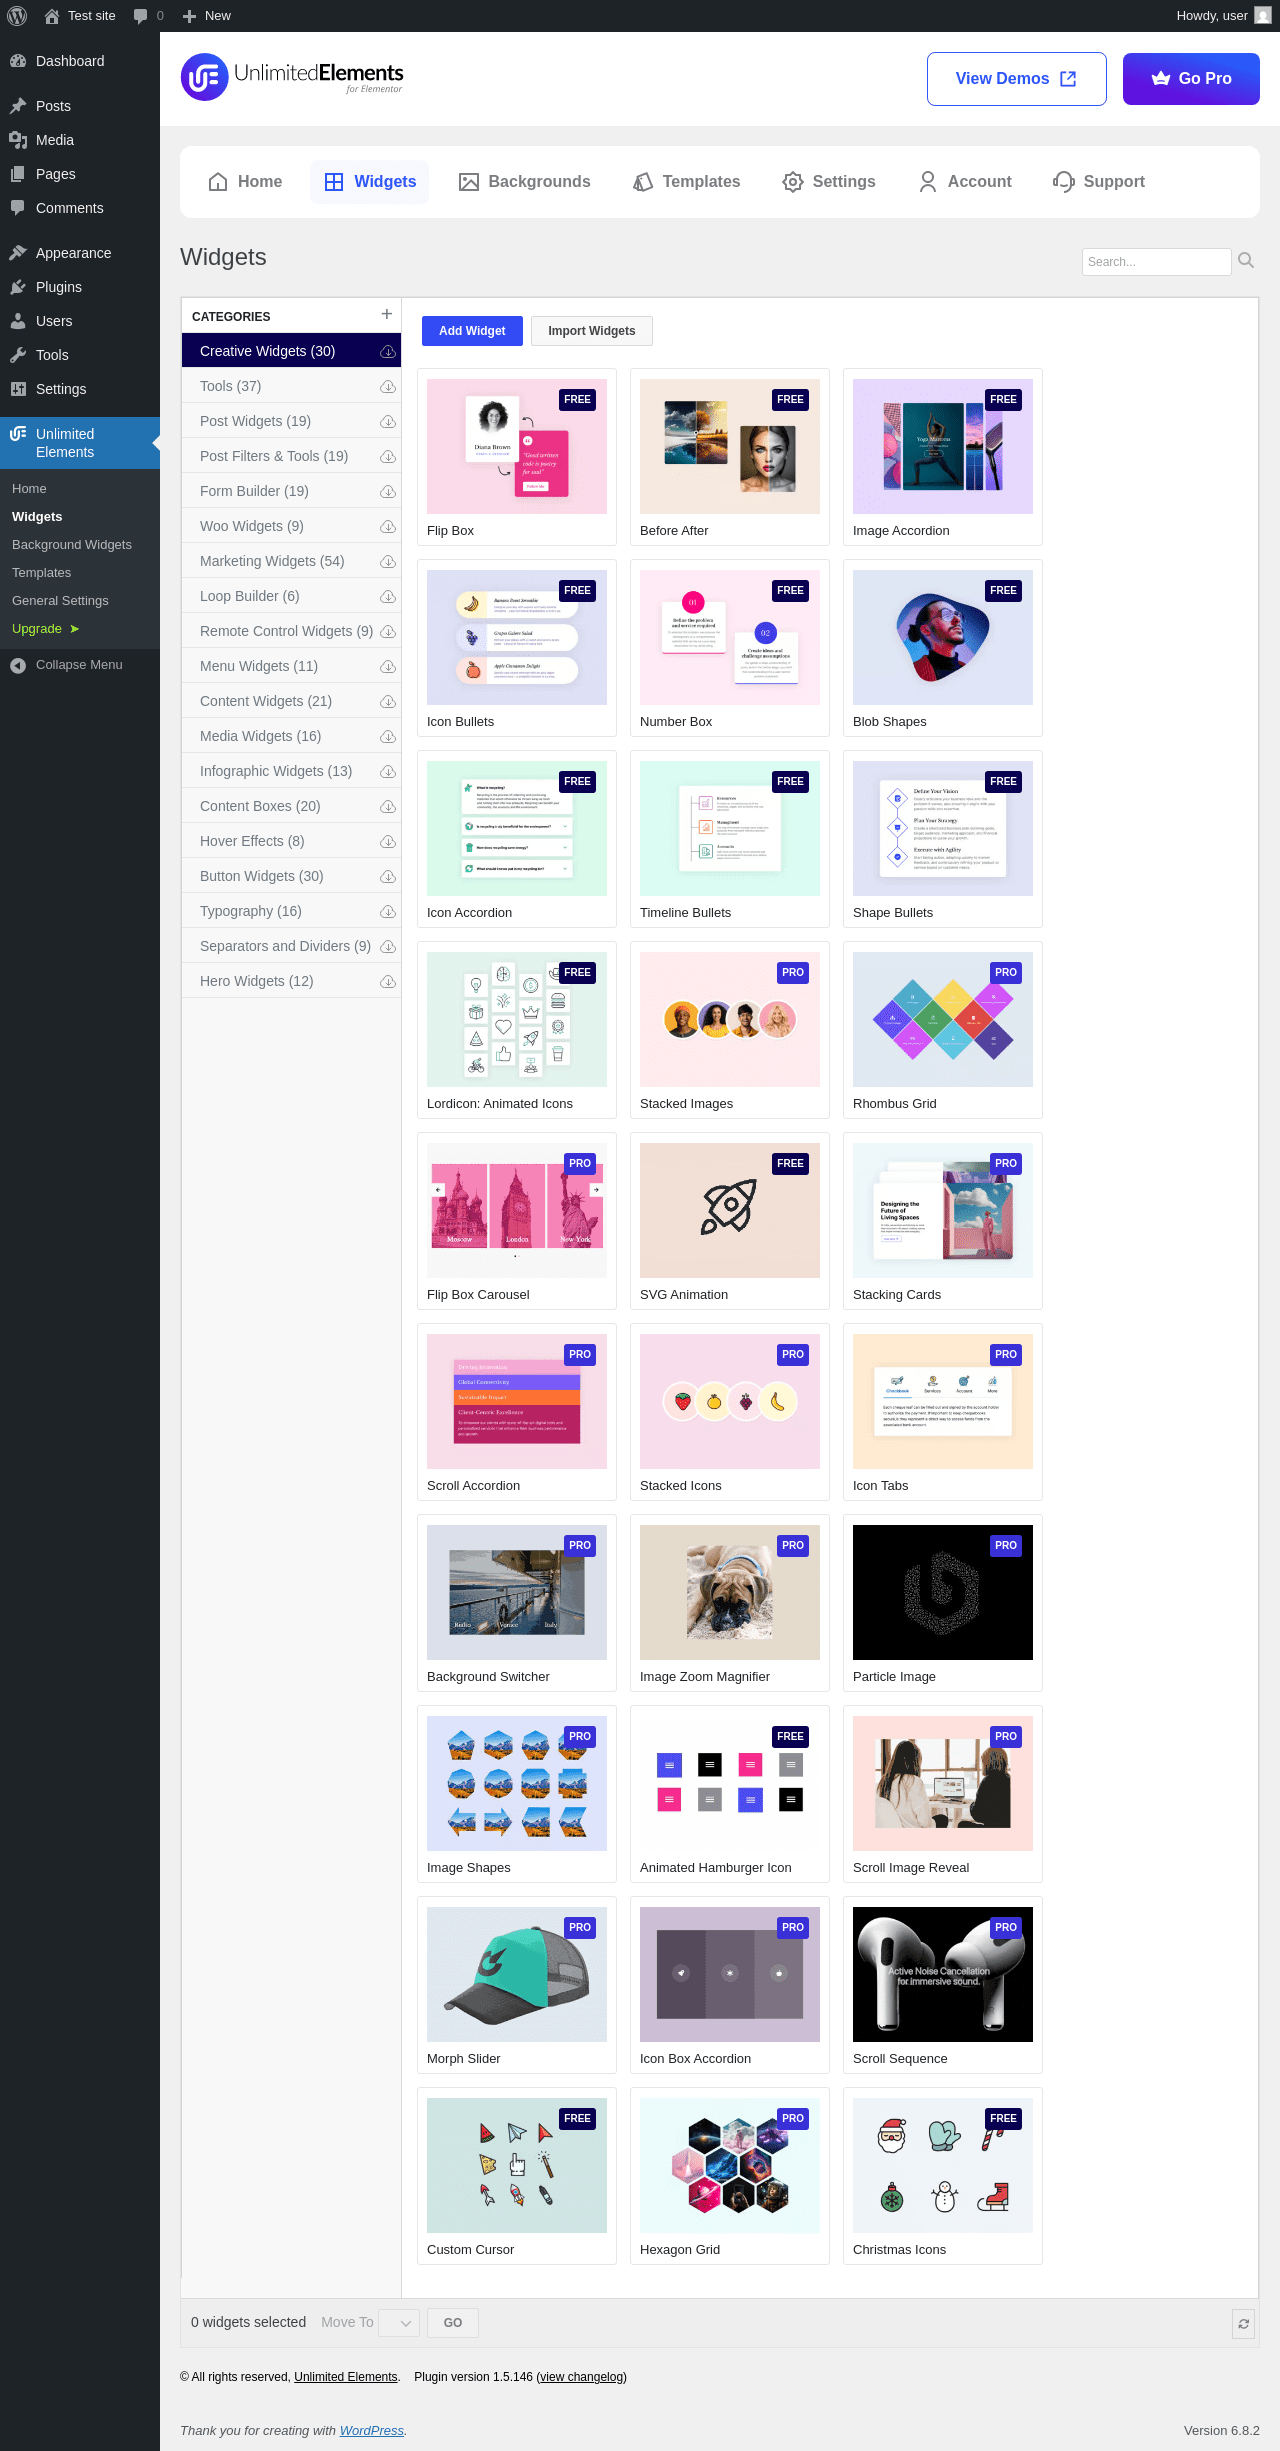Viewport: 1280px width, 2451px height.
Task: Click into the Search widgets field
Action: pos(1156,262)
